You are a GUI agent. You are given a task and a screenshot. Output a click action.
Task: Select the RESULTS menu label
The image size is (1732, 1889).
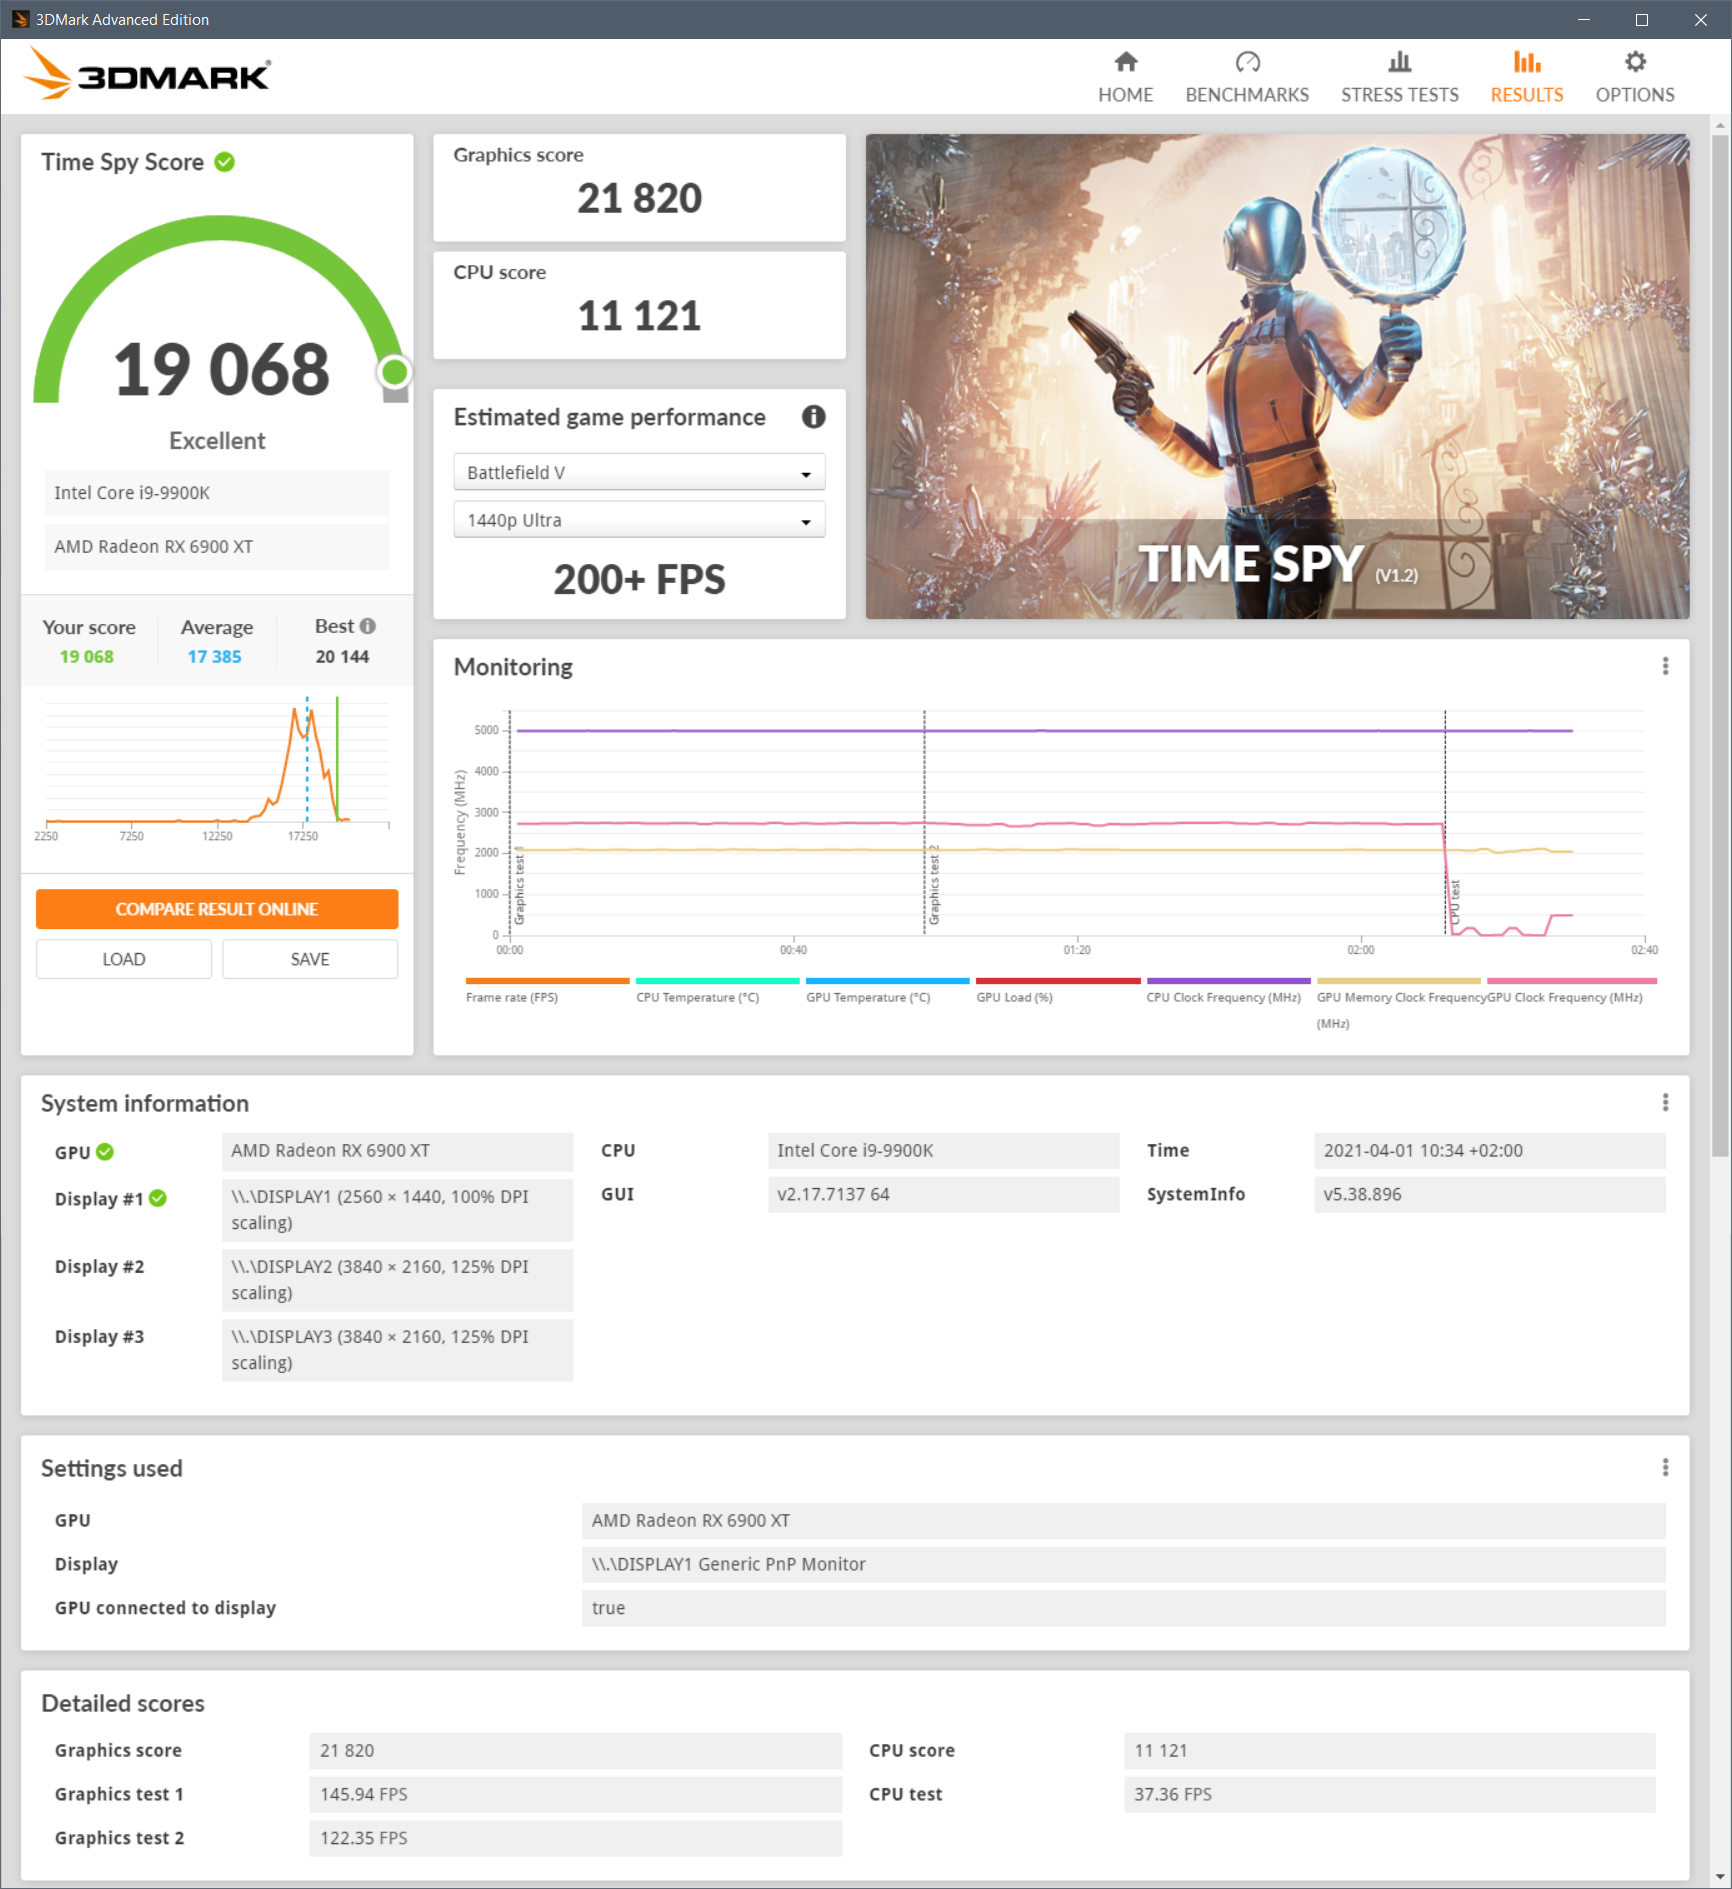click(1527, 95)
